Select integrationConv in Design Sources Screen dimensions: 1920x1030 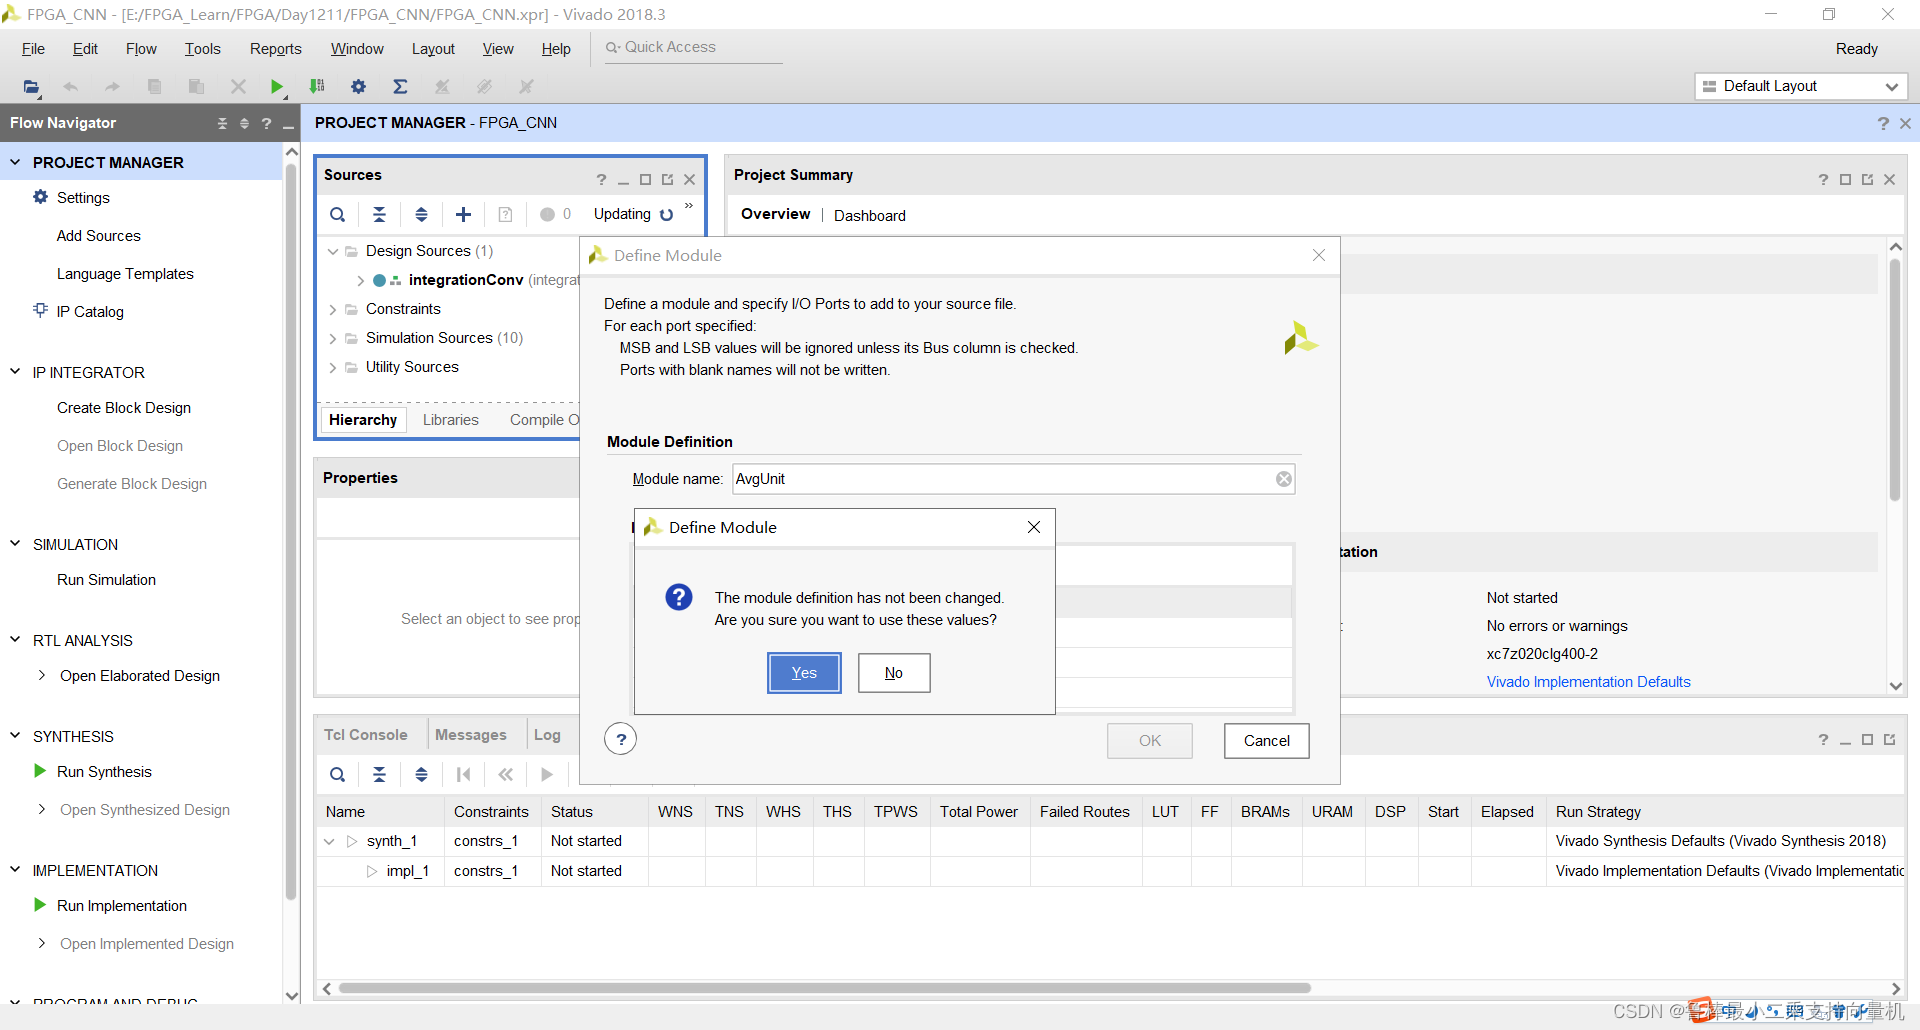pos(465,280)
